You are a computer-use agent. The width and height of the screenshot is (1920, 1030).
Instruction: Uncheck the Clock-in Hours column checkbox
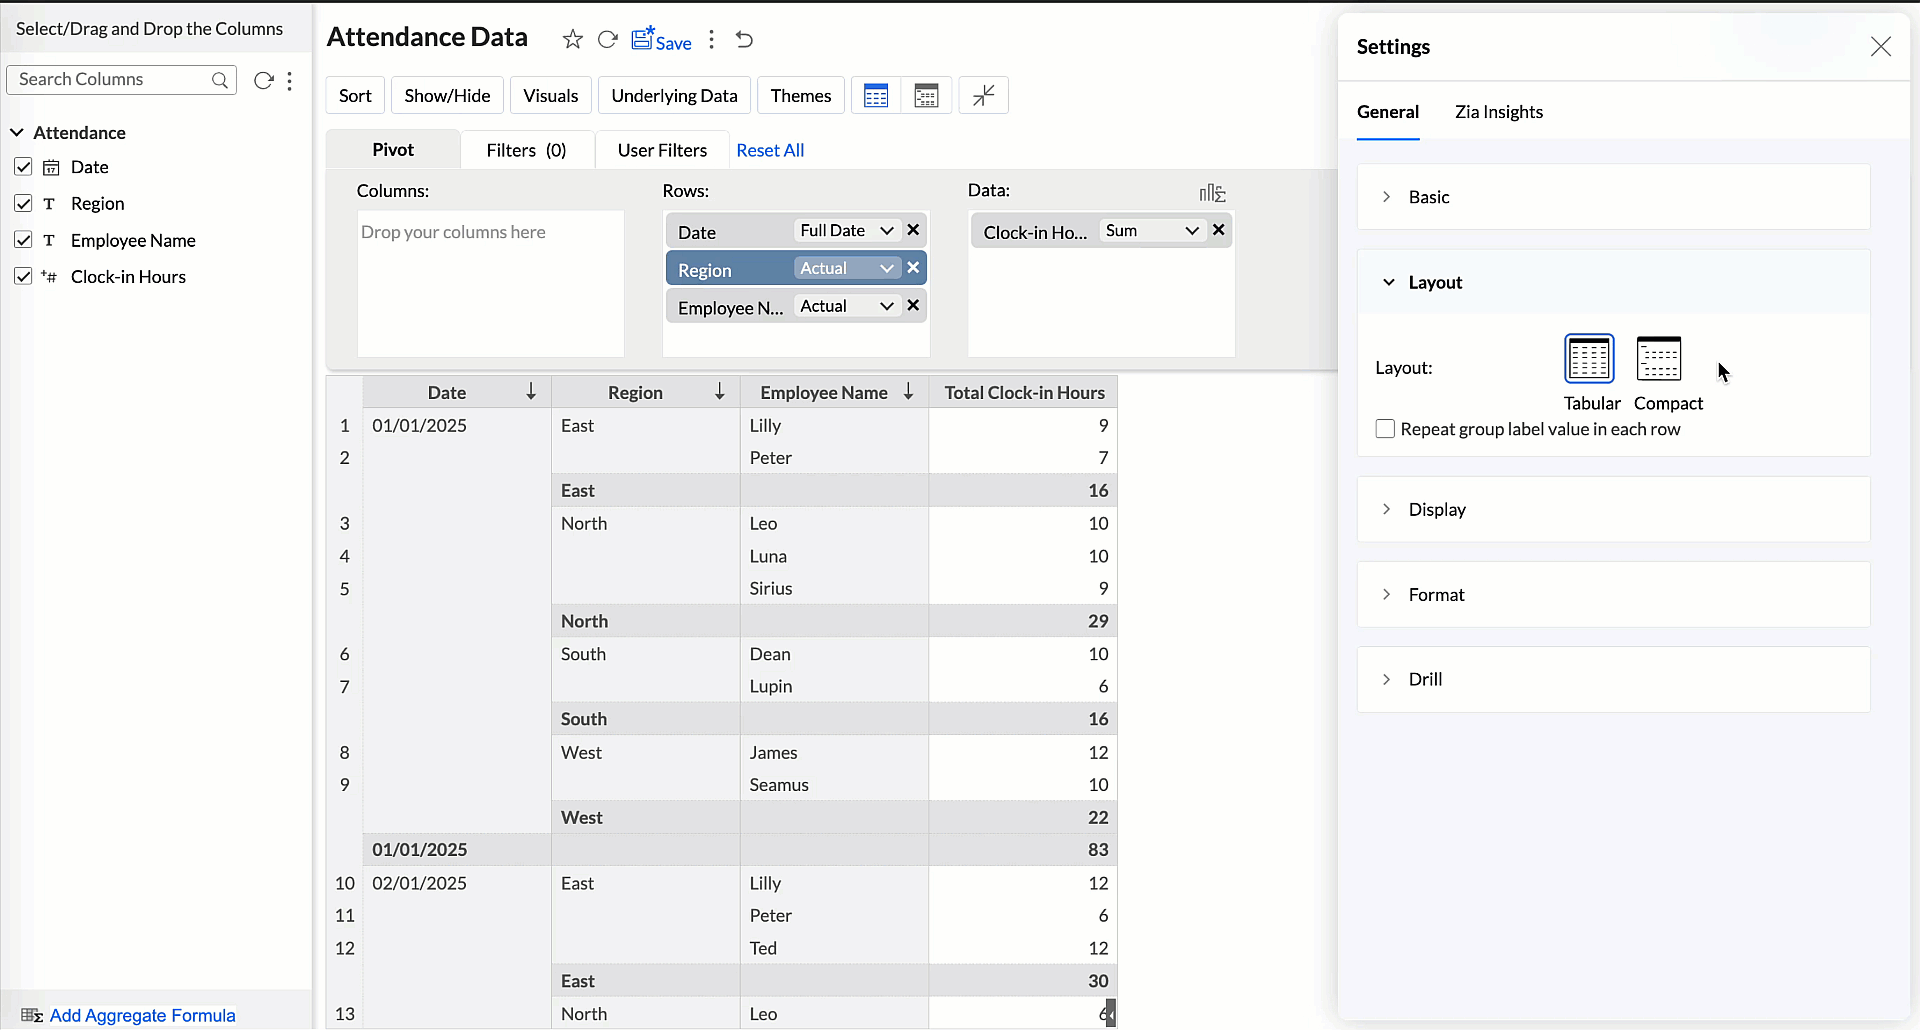23,277
